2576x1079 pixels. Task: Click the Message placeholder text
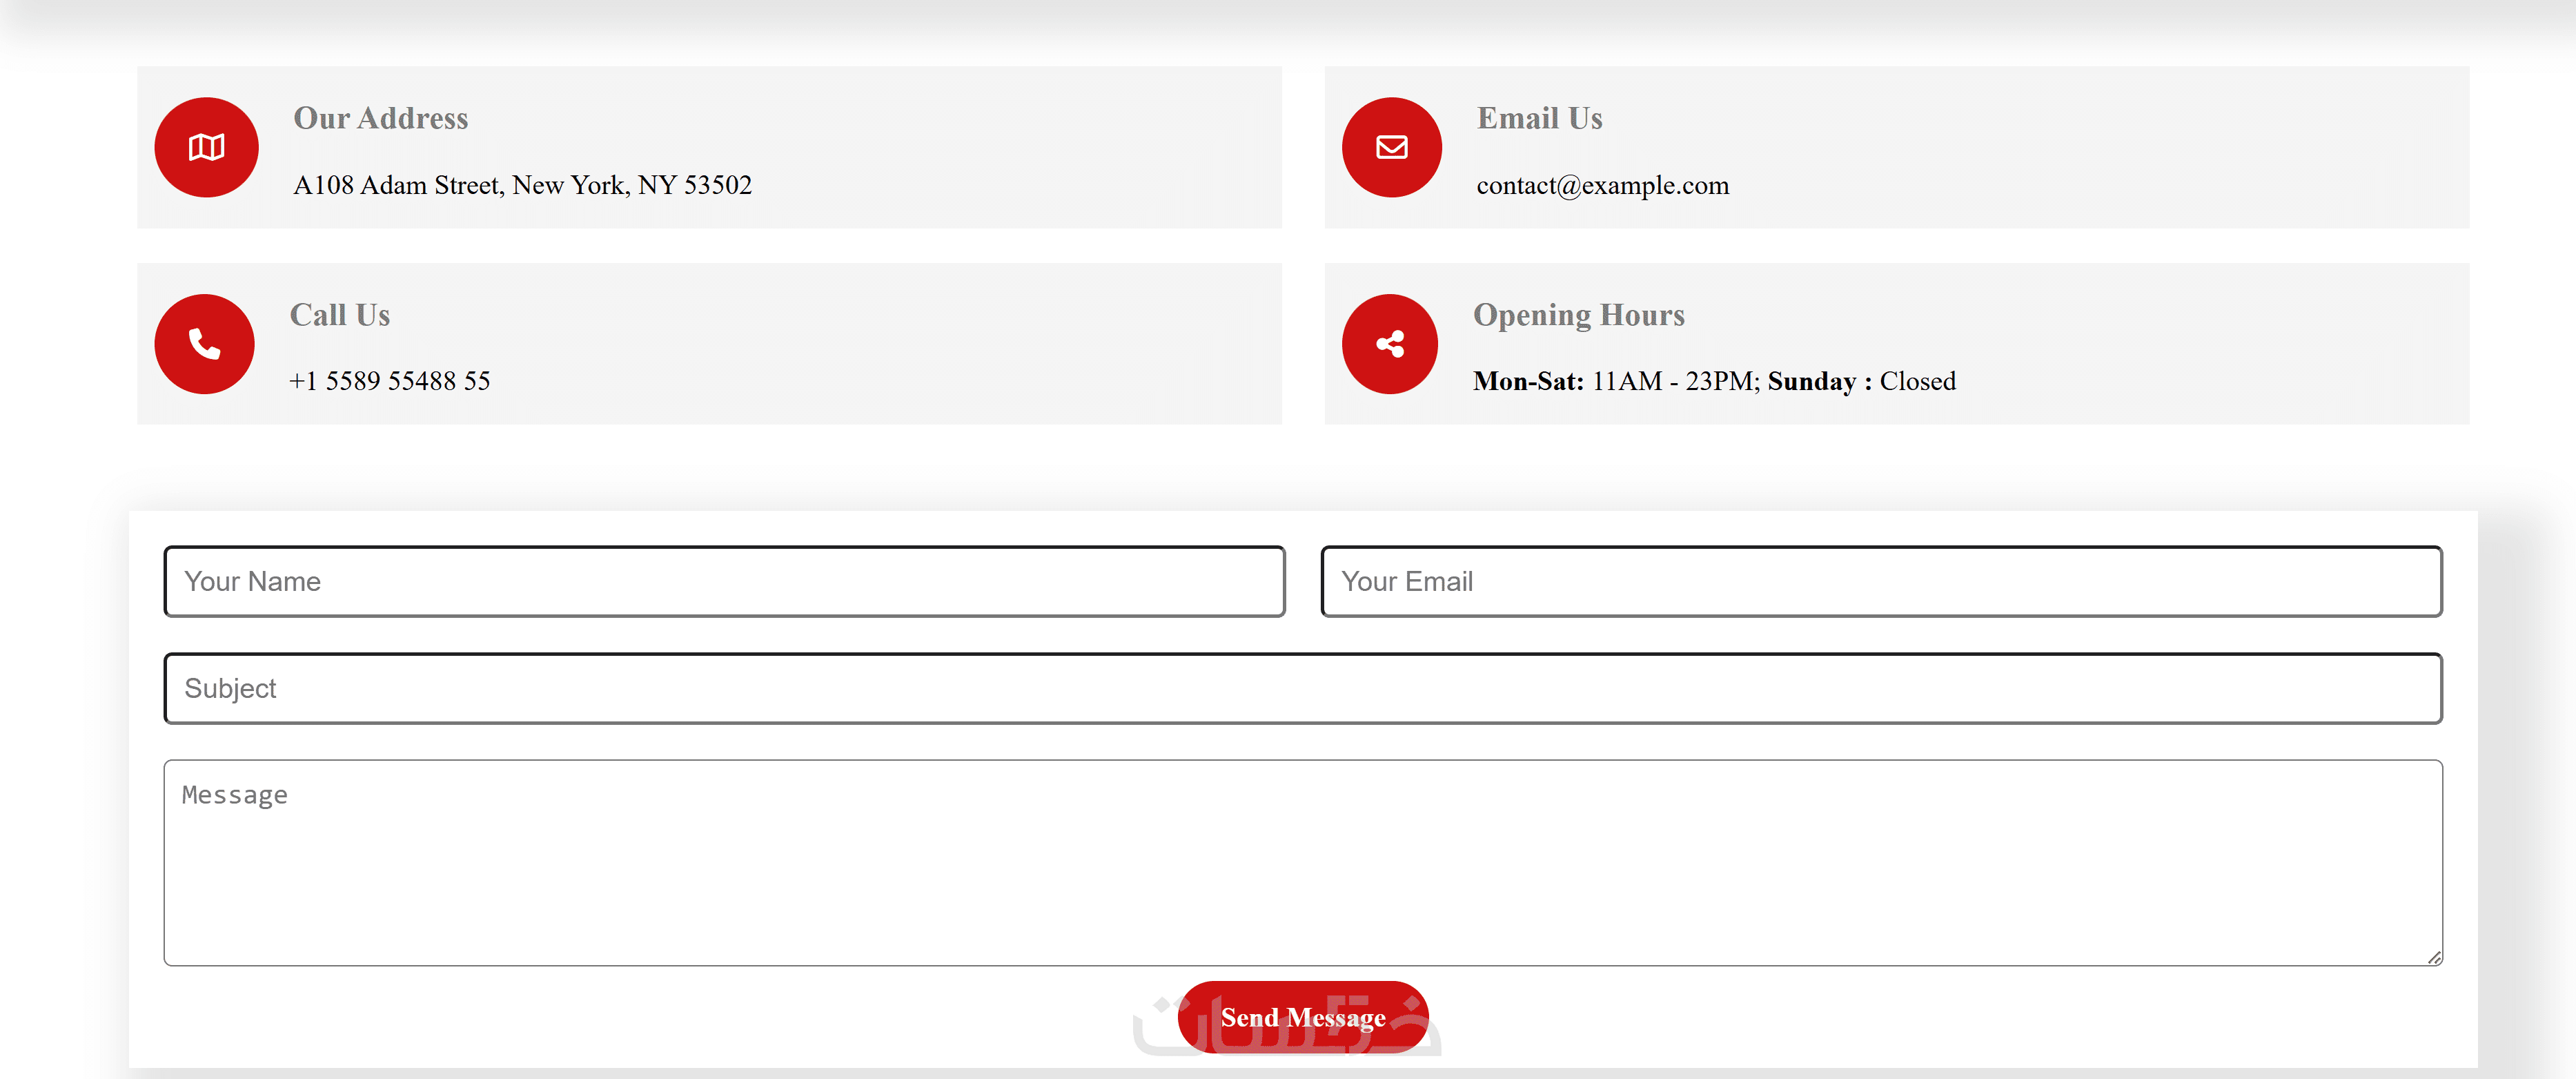click(235, 795)
